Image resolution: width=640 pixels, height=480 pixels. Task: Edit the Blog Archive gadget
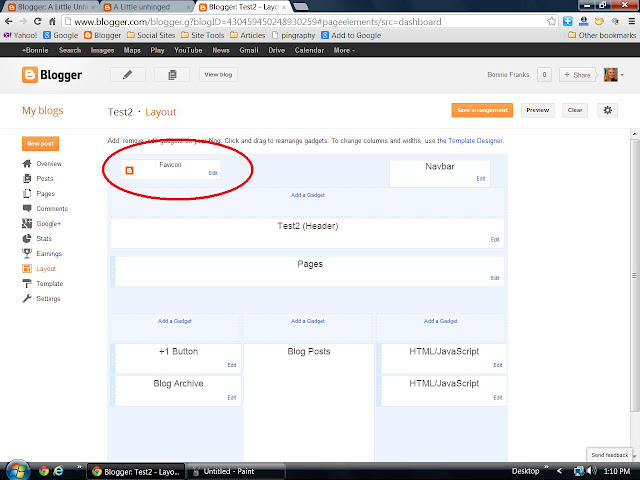click(232, 398)
